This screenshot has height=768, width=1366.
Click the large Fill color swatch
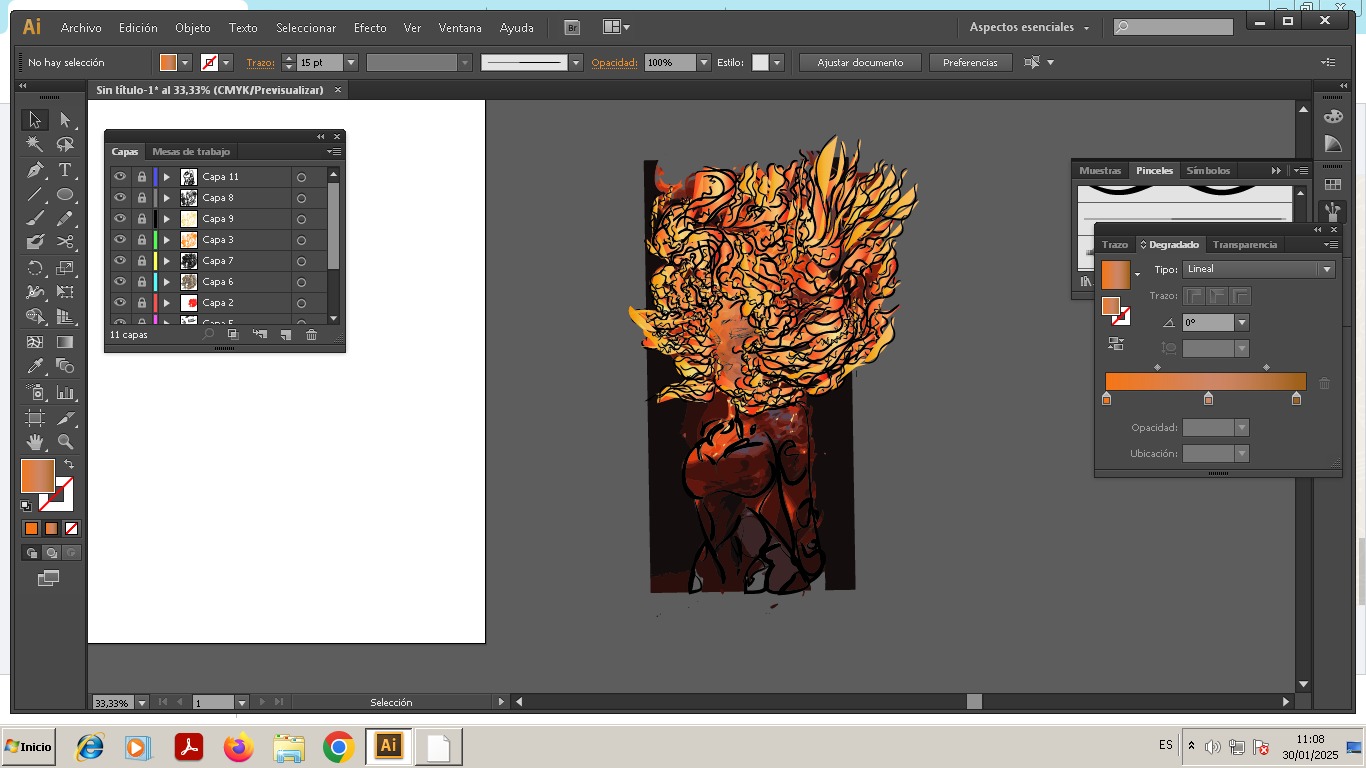point(38,476)
